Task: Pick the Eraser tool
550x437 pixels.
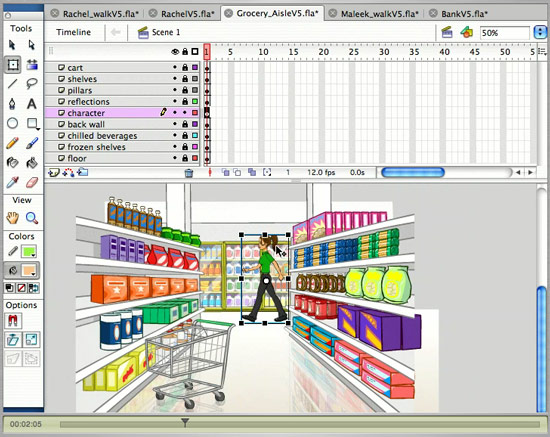Action: coord(32,182)
